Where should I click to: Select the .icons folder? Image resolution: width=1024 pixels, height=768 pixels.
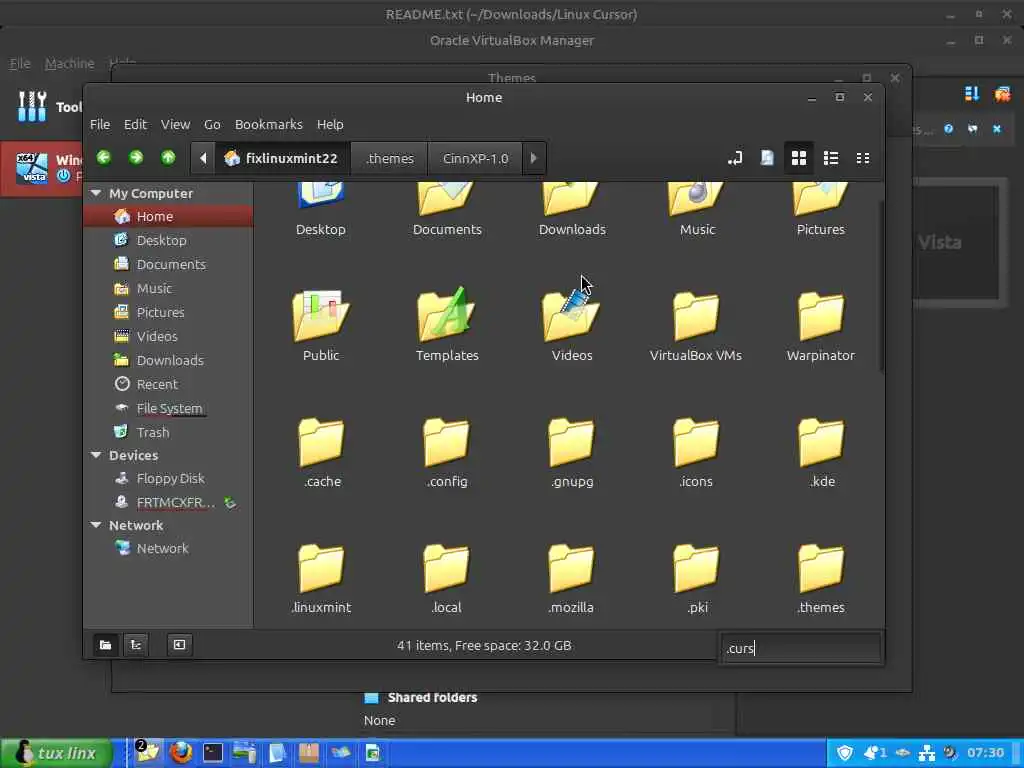696,443
